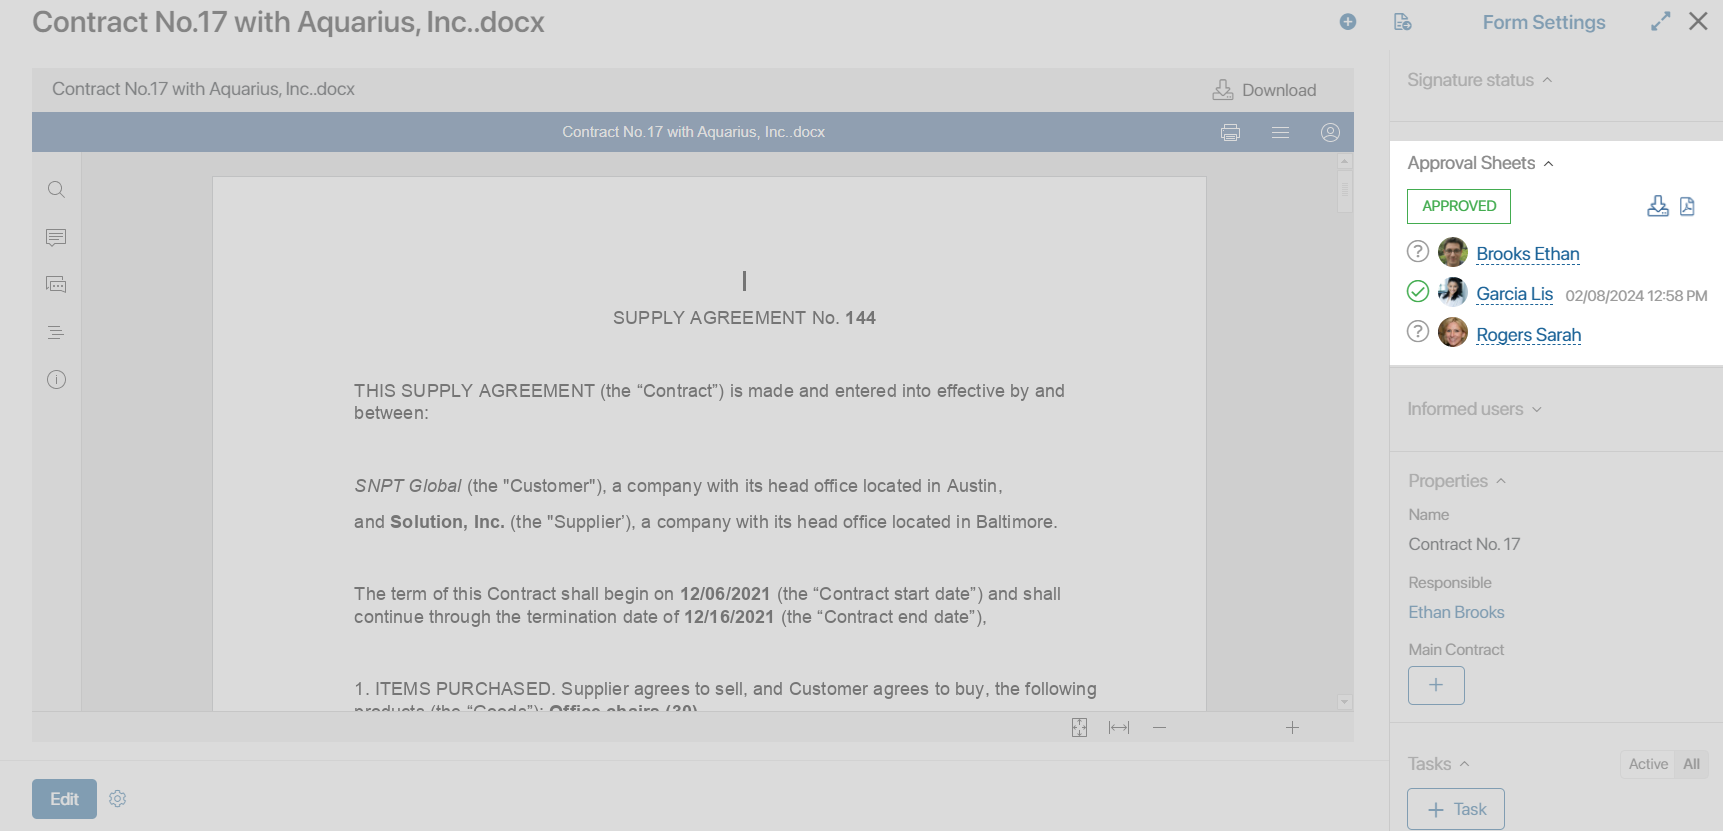Click Garcia Lis's avatar

(x=1453, y=292)
